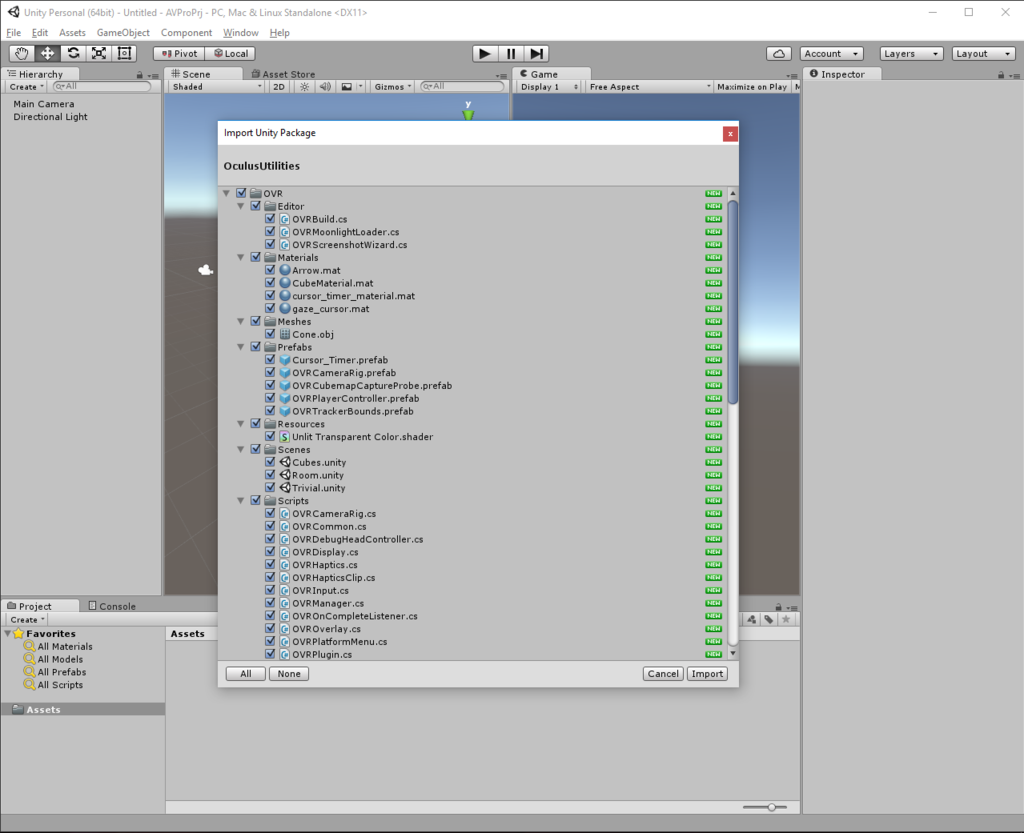Click the save search star icon
1024x833 pixels.
tap(786, 620)
